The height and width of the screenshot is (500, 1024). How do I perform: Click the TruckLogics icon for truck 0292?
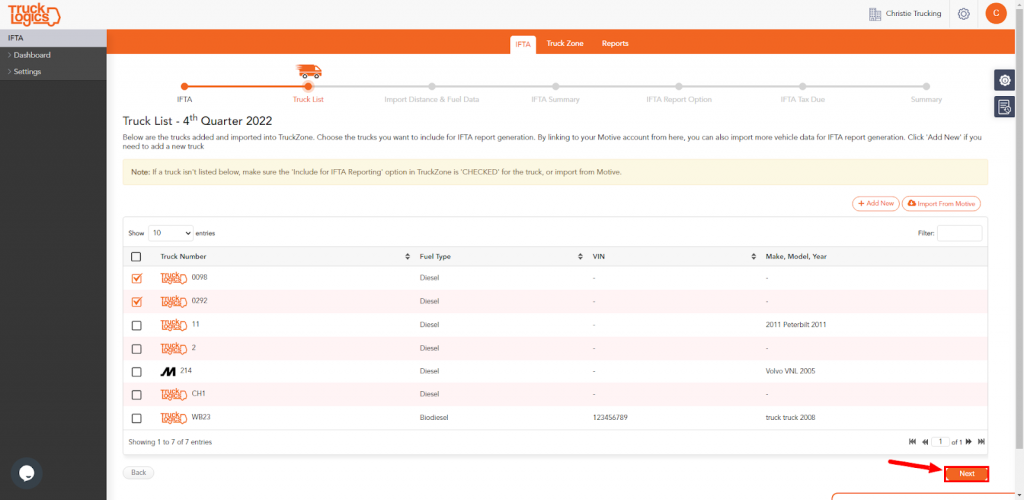click(x=174, y=302)
